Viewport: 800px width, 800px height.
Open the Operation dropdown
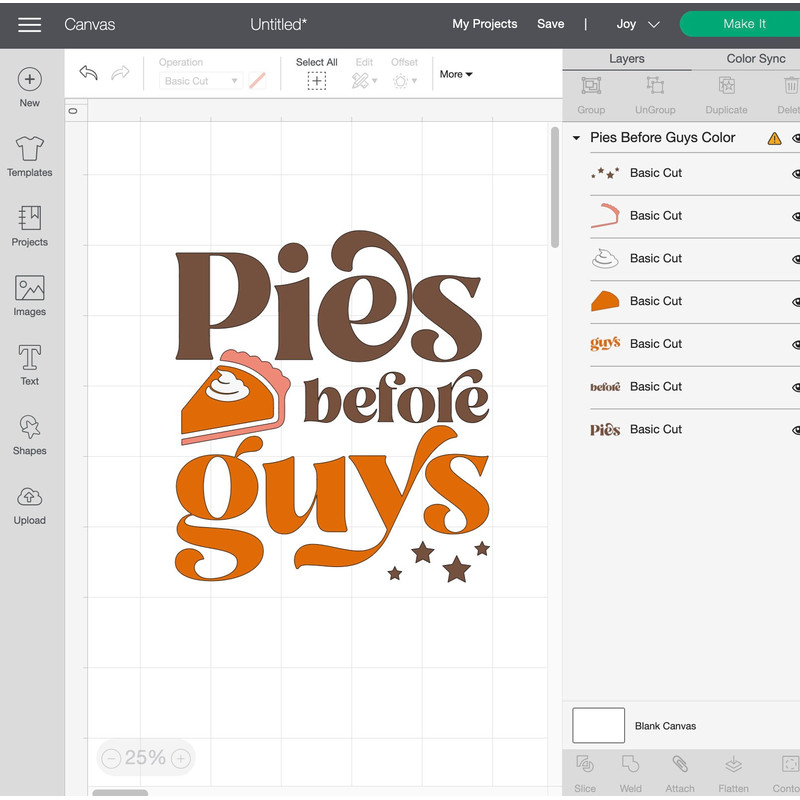pyautogui.click(x=200, y=80)
